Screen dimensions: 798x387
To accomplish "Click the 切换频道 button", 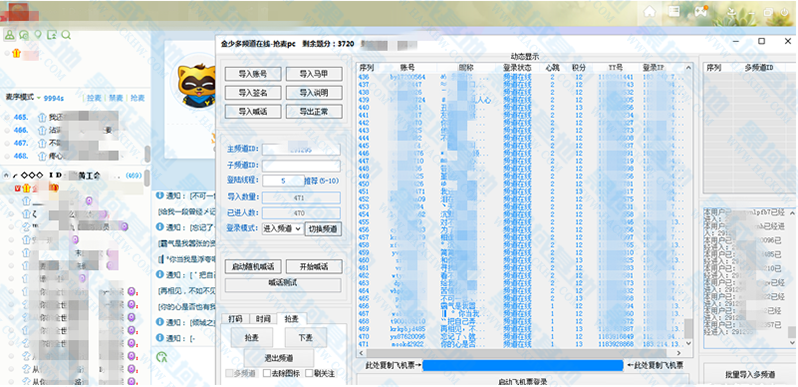I will (x=323, y=229).
